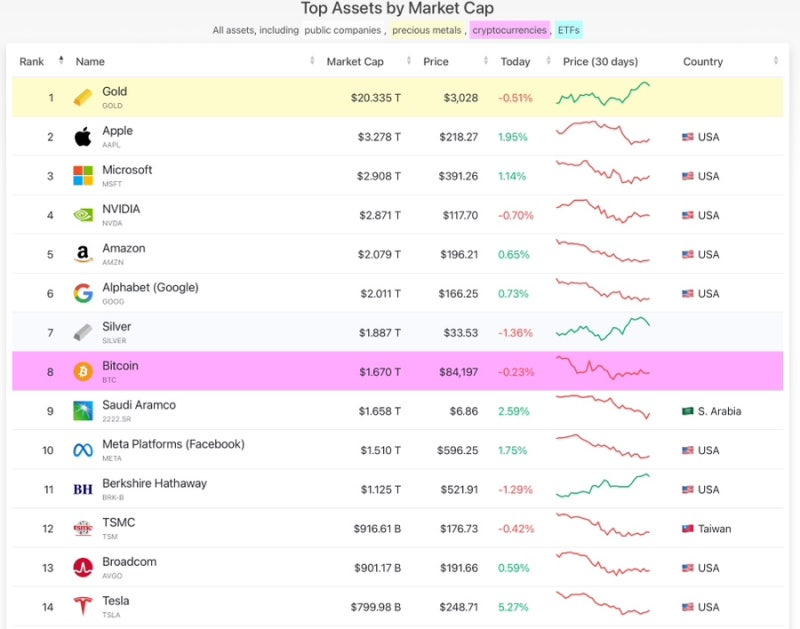Screen dimensions: 800x629
Task: Click the Tesla logo icon
Action: pyautogui.click(x=83, y=607)
